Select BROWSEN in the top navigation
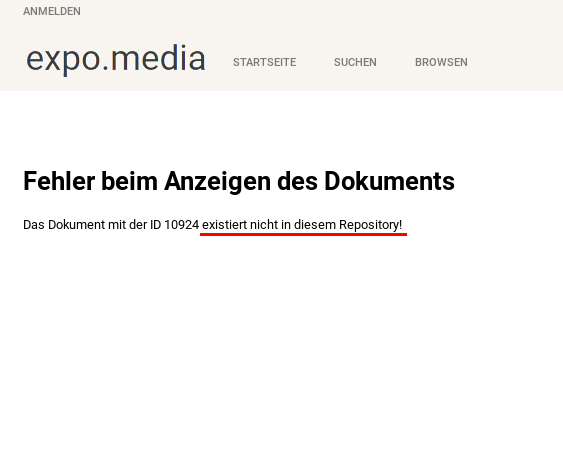The height and width of the screenshot is (466, 563). (441, 62)
